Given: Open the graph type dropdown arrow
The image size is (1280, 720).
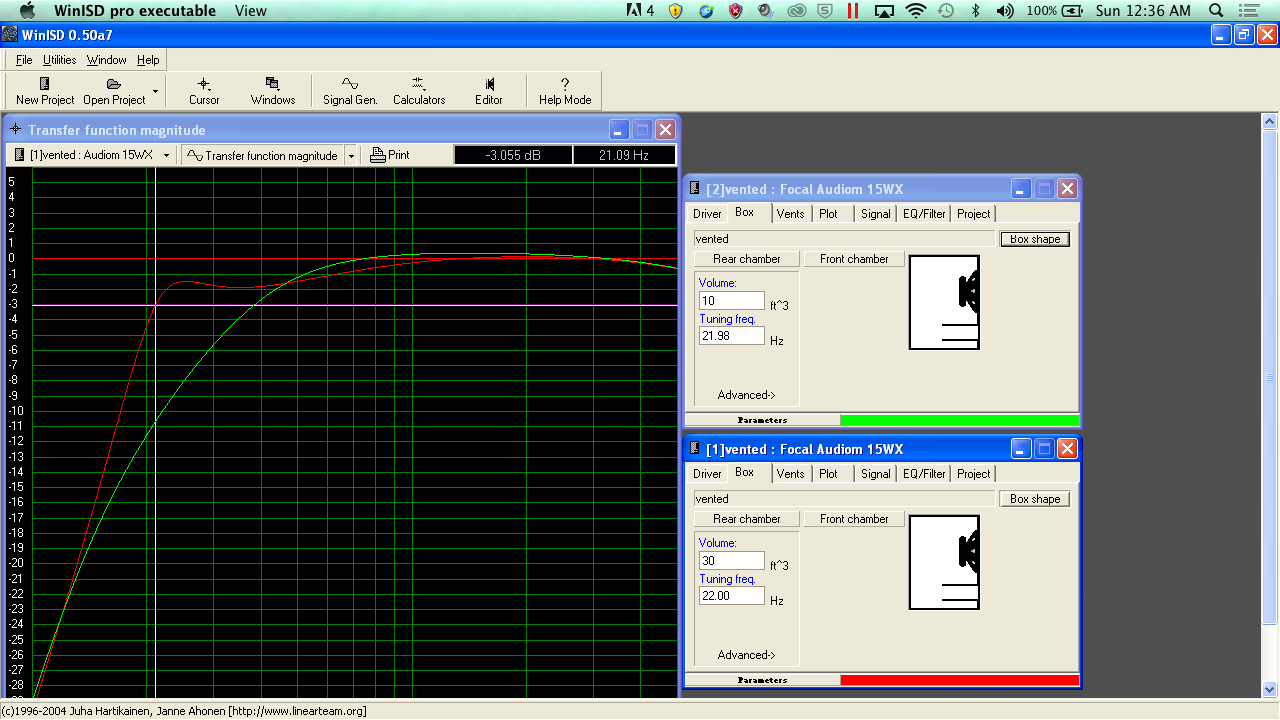Looking at the screenshot, I should pos(351,155).
